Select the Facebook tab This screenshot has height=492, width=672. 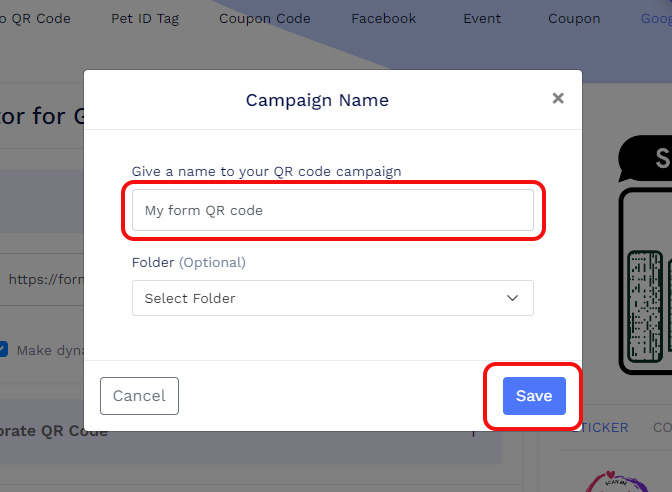coord(384,18)
